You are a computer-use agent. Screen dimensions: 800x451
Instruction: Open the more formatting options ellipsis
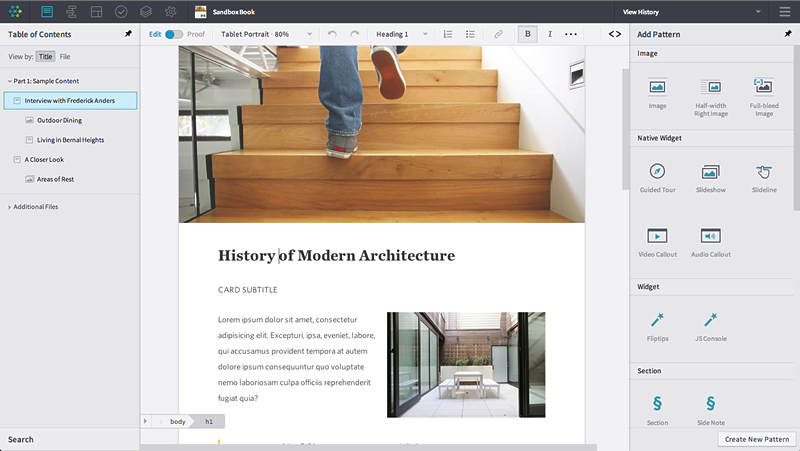(x=571, y=34)
